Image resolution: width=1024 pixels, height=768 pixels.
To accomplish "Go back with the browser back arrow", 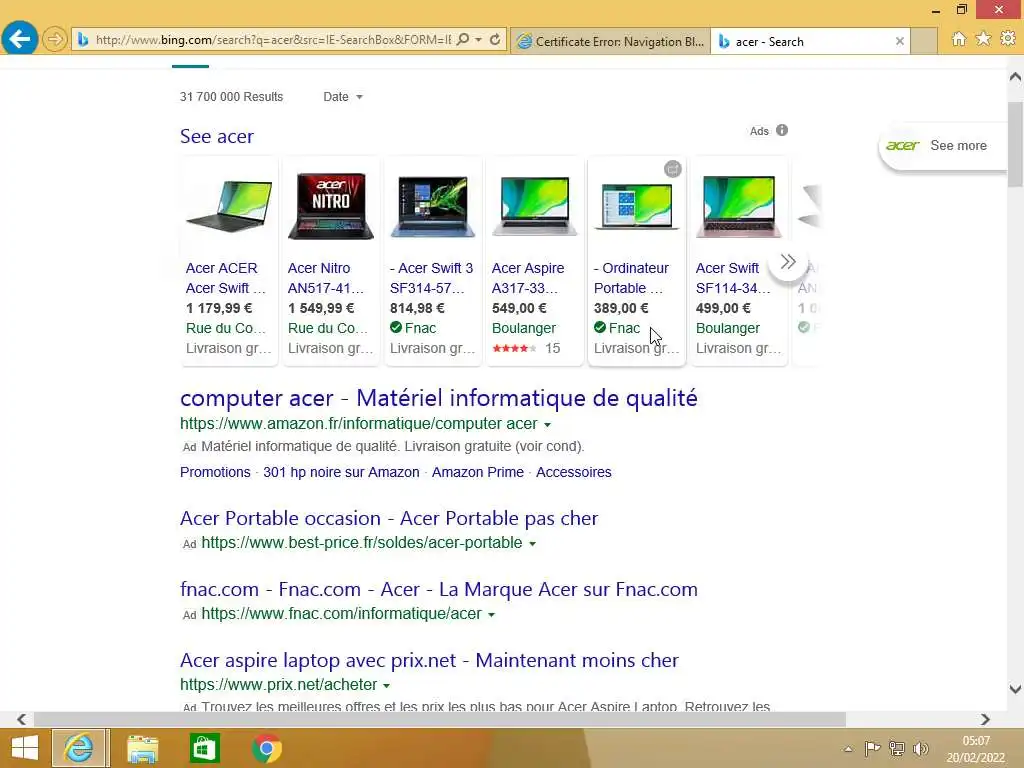I will click(20, 39).
